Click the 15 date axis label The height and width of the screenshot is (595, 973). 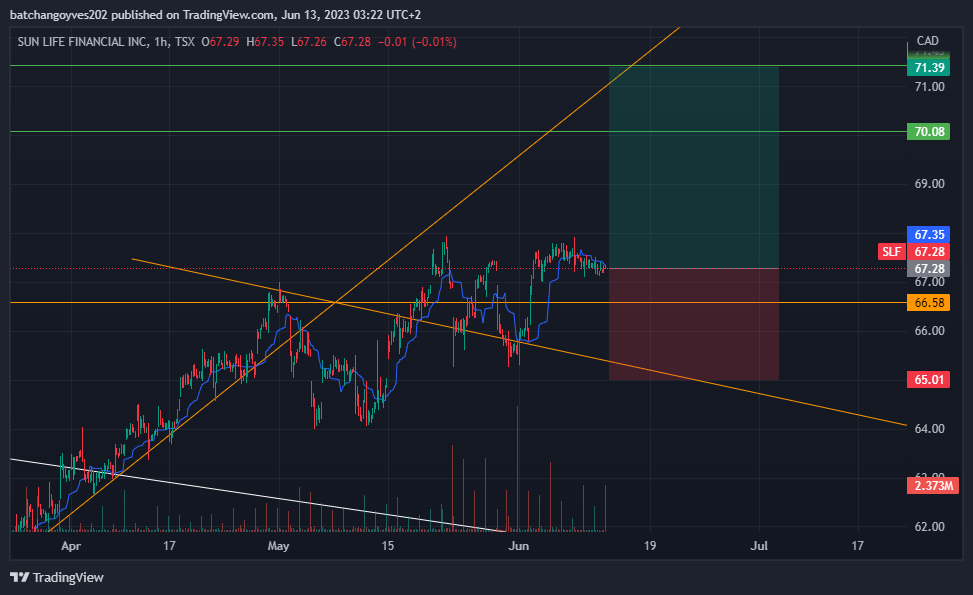[387, 546]
